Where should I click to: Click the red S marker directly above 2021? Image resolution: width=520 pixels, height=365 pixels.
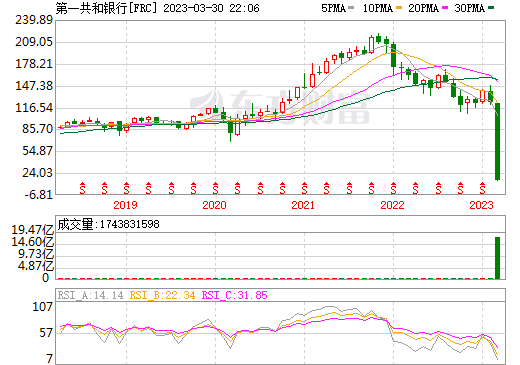coord(304,188)
